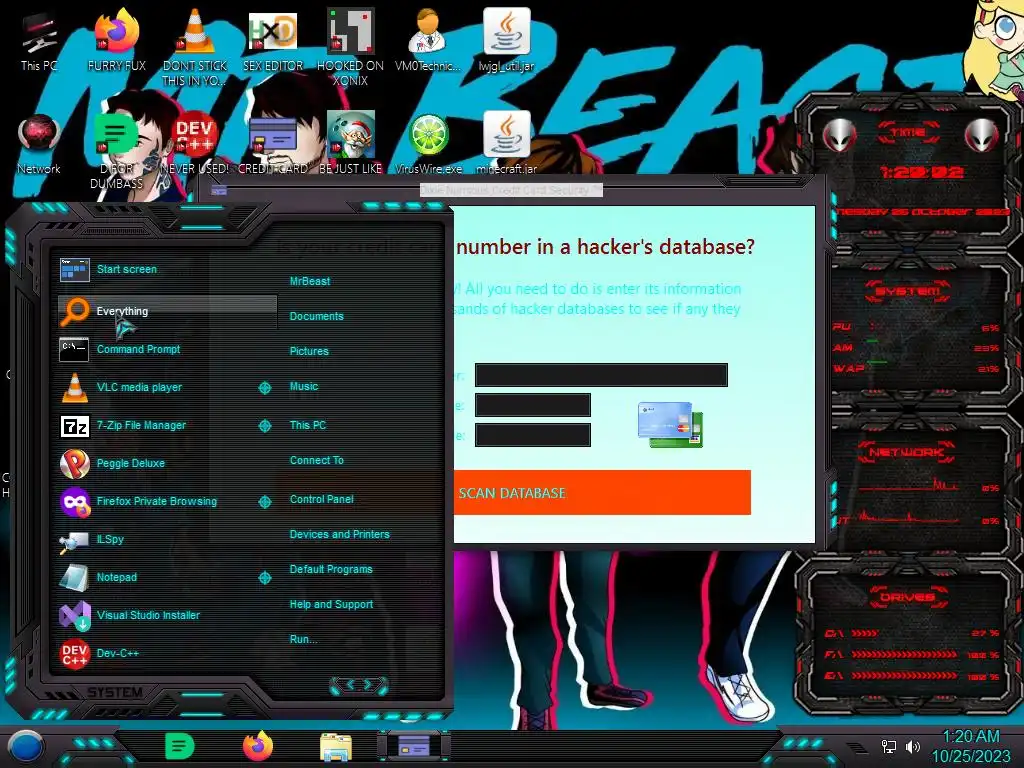
Task: Open Devices and Printers
Action: [x=339, y=534]
